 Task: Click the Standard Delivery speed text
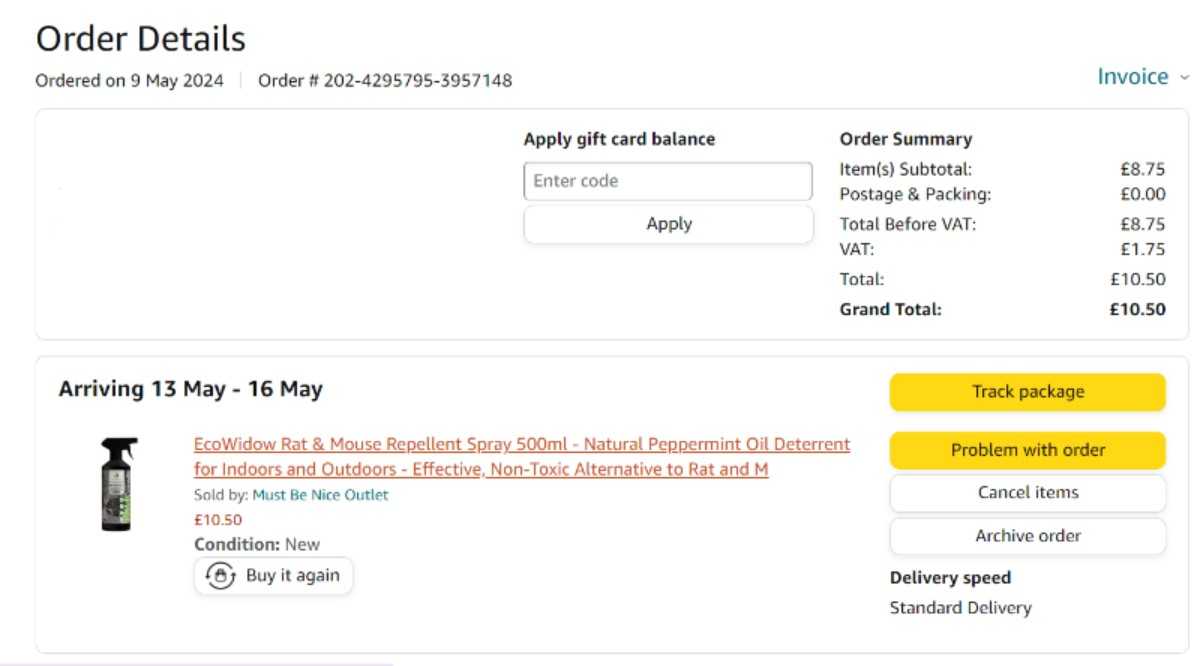click(x=960, y=607)
